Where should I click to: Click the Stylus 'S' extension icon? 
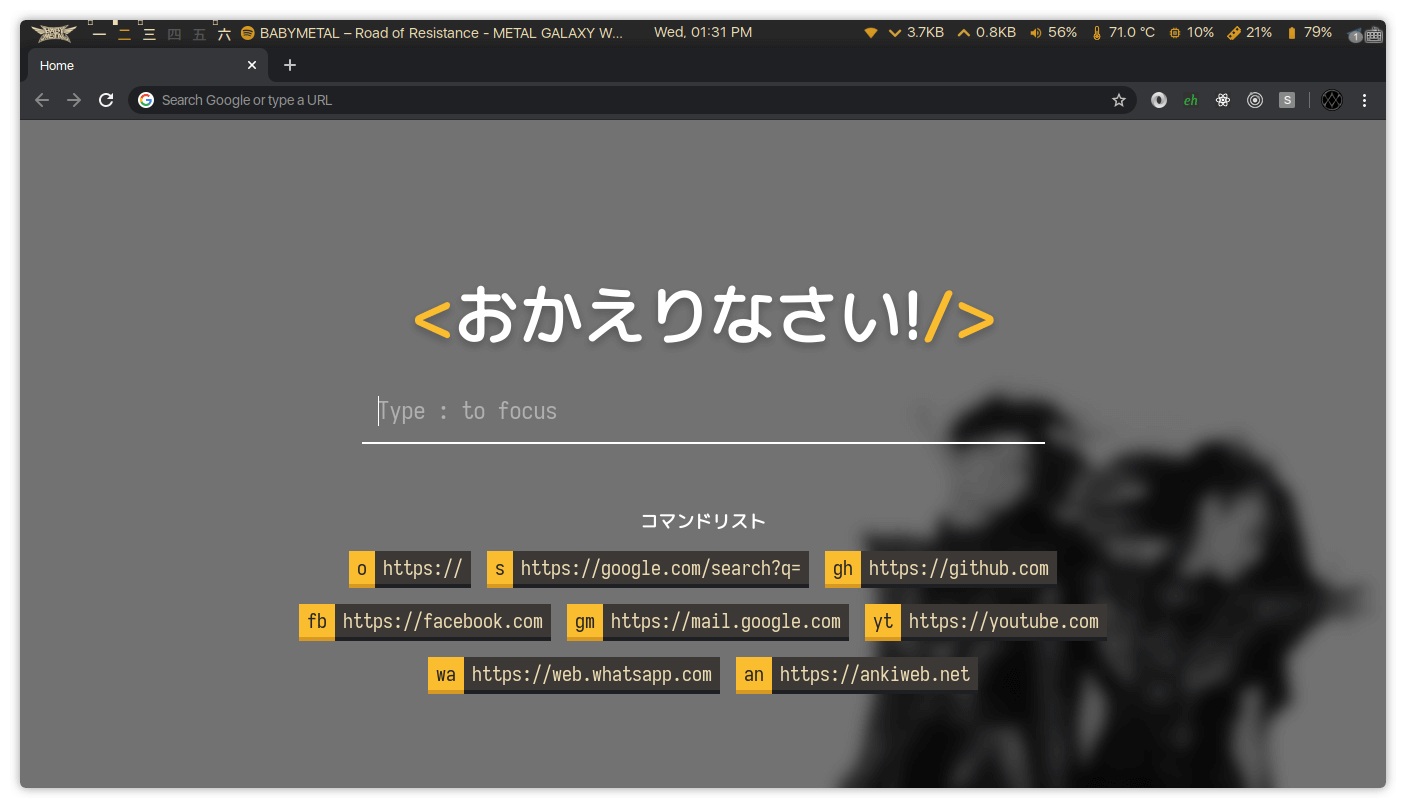click(x=1287, y=100)
